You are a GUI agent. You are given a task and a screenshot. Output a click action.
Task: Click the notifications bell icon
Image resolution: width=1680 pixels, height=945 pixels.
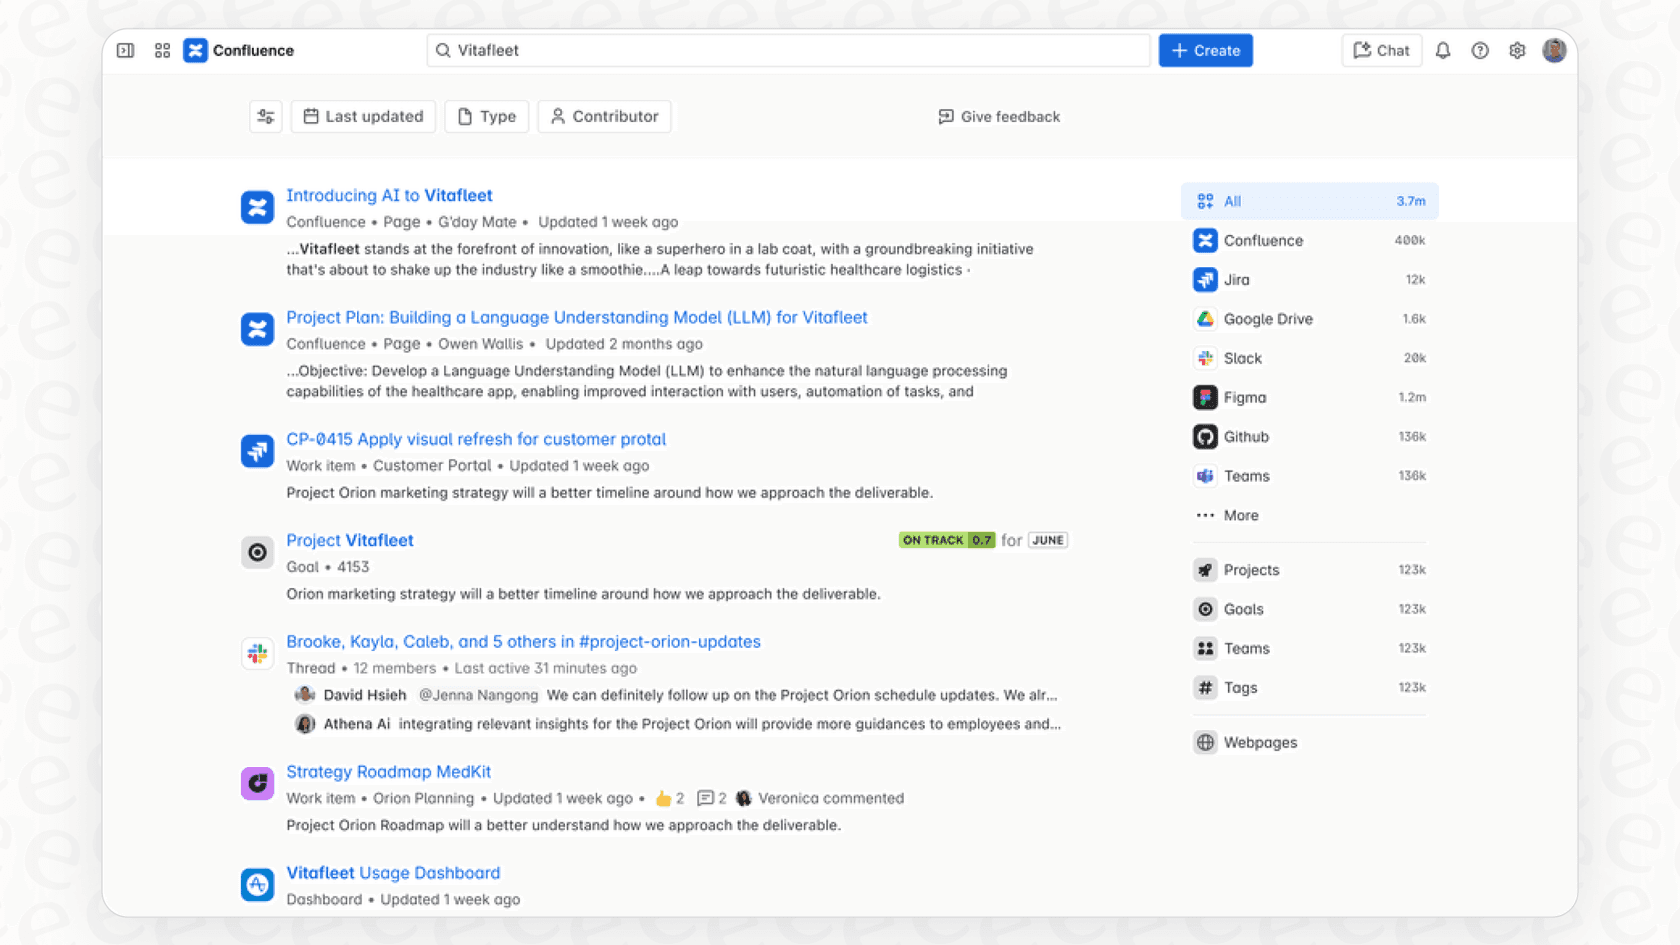tap(1443, 50)
